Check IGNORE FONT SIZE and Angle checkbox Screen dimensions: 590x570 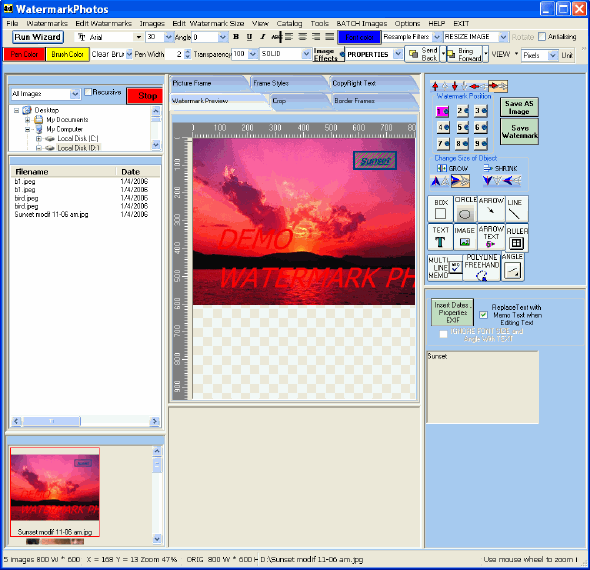(444, 334)
